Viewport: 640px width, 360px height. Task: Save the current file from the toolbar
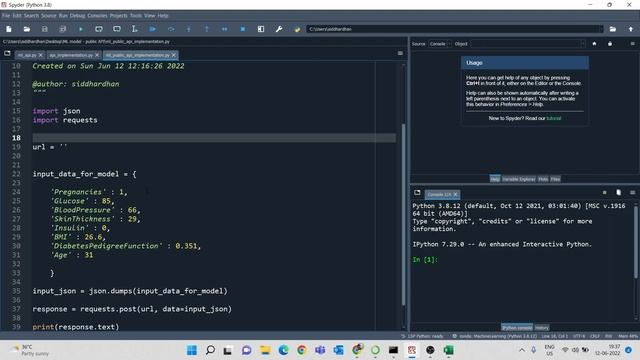coord(44,29)
